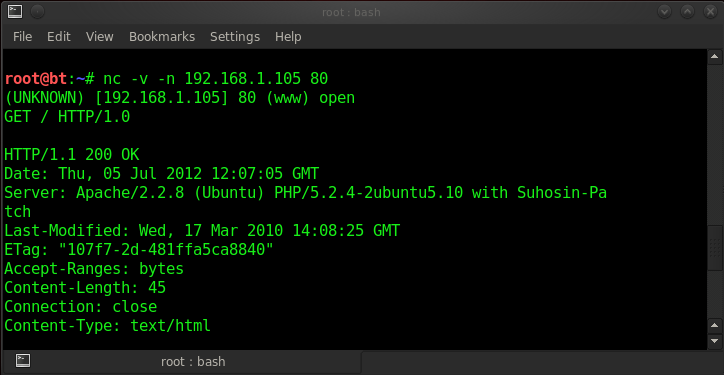This screenshot has width=724, height=375.
Task: Click the wrapped 'tch' text line
Action: [18, 212]
